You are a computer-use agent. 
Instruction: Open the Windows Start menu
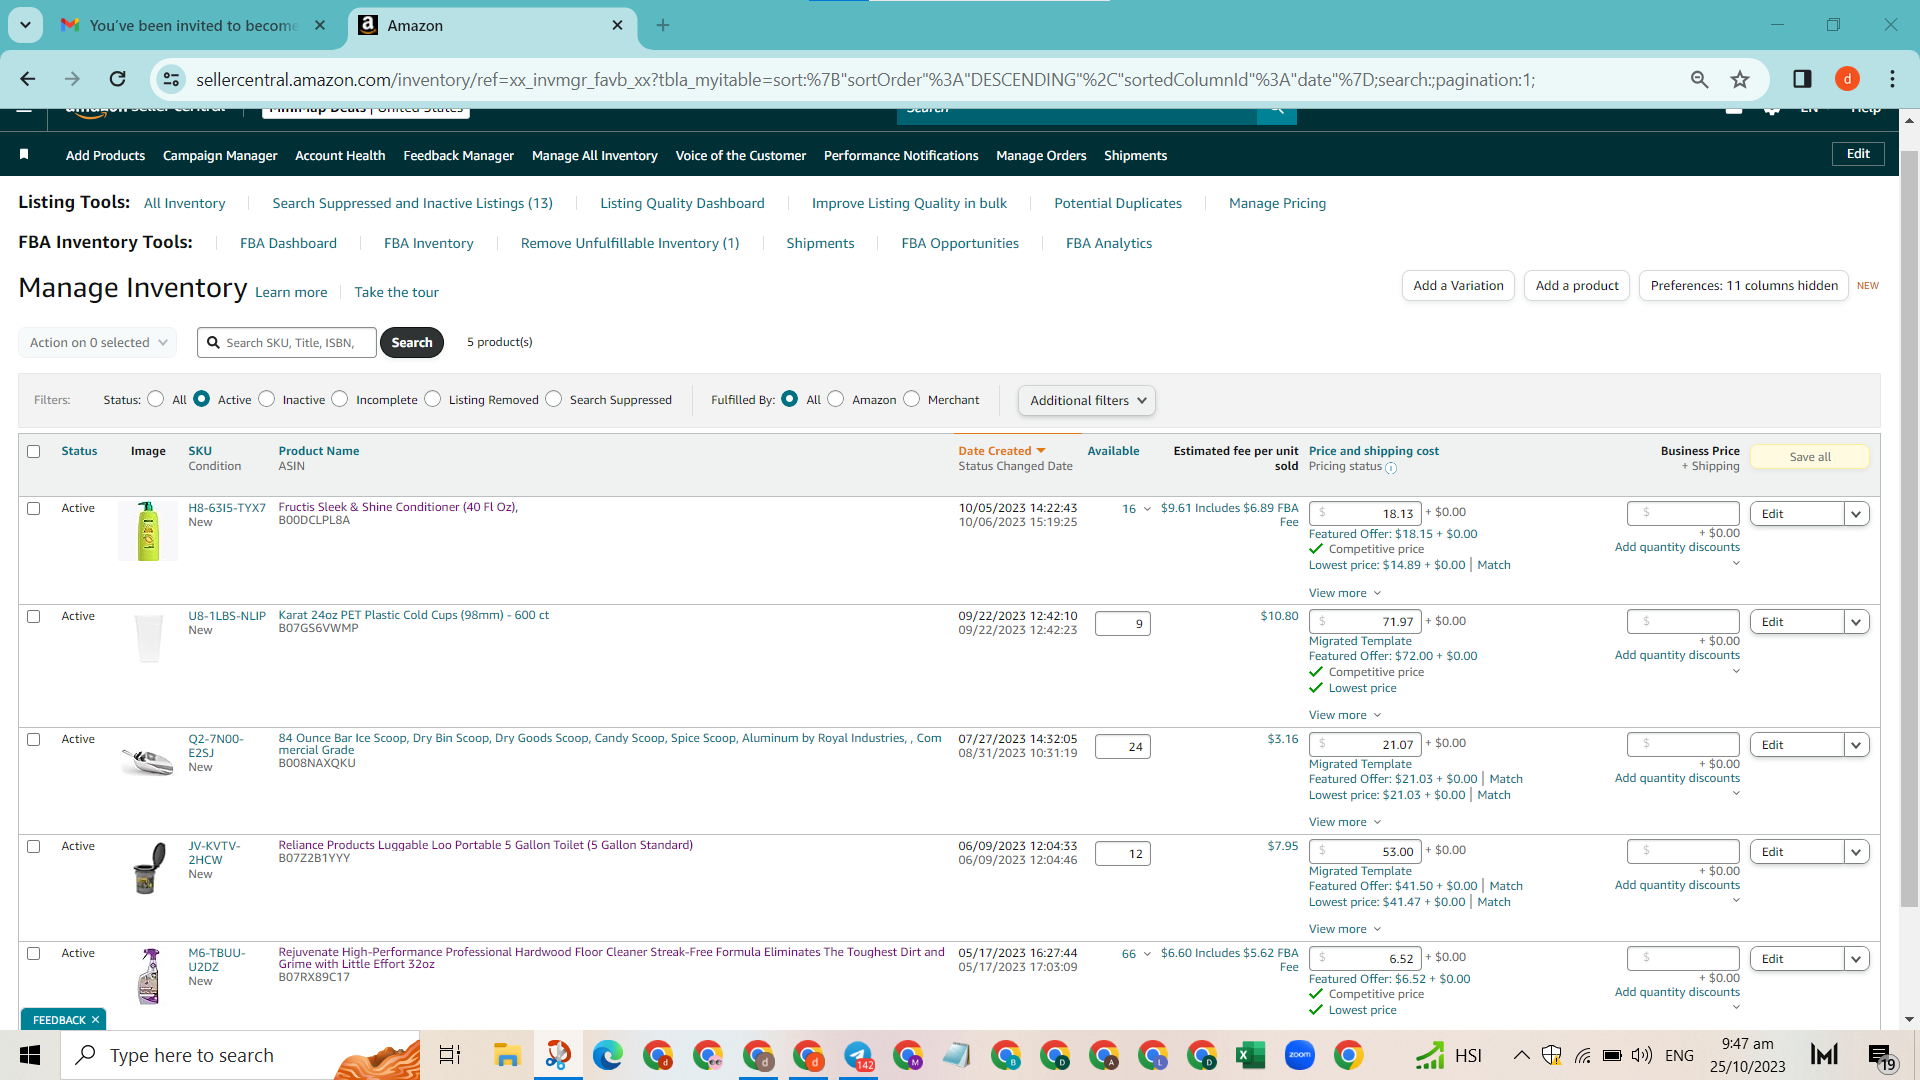(x=30, y=1055)
